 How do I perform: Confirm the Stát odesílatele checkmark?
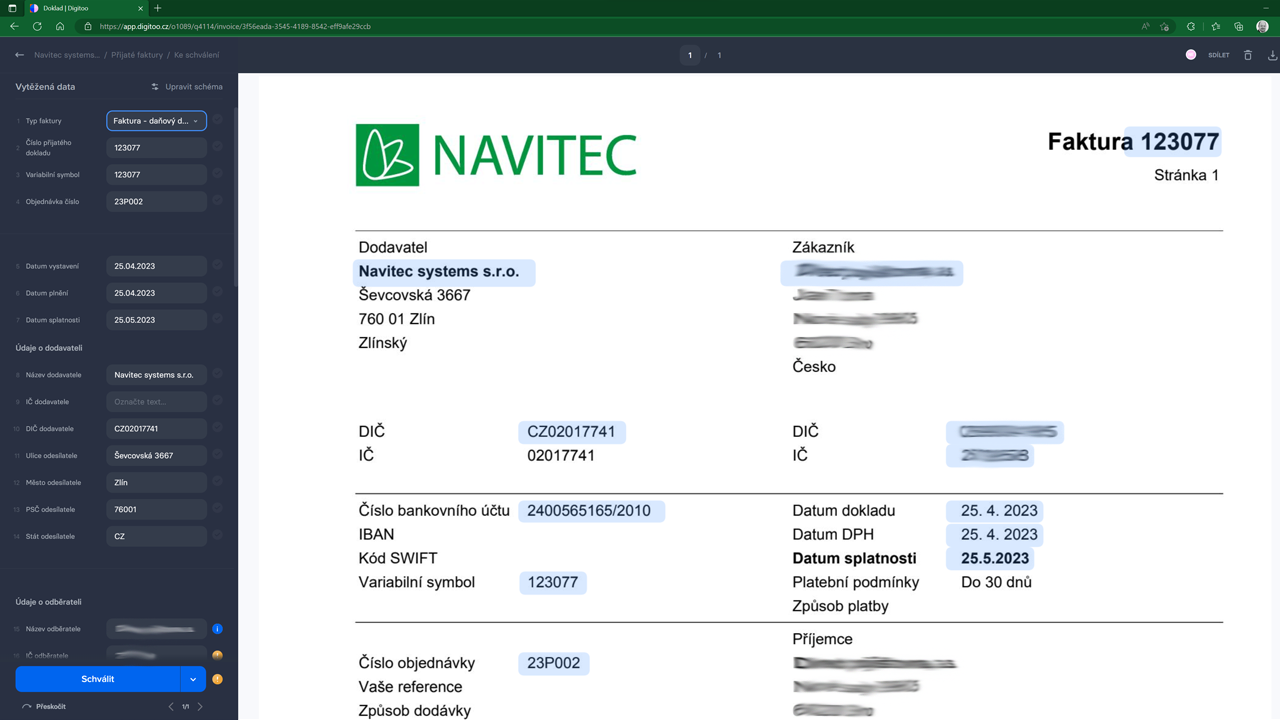pyautogui.click(x=217, y=535)
